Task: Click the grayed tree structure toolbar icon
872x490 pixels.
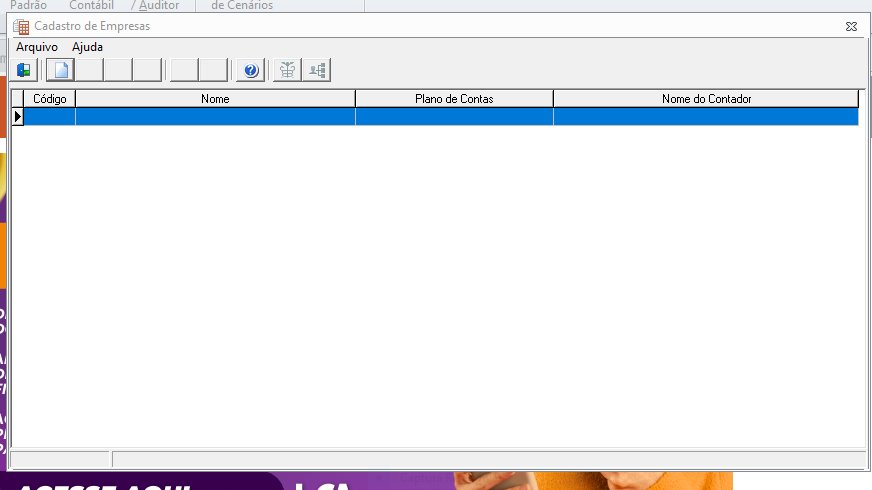Action: click(x=288, y=70)
